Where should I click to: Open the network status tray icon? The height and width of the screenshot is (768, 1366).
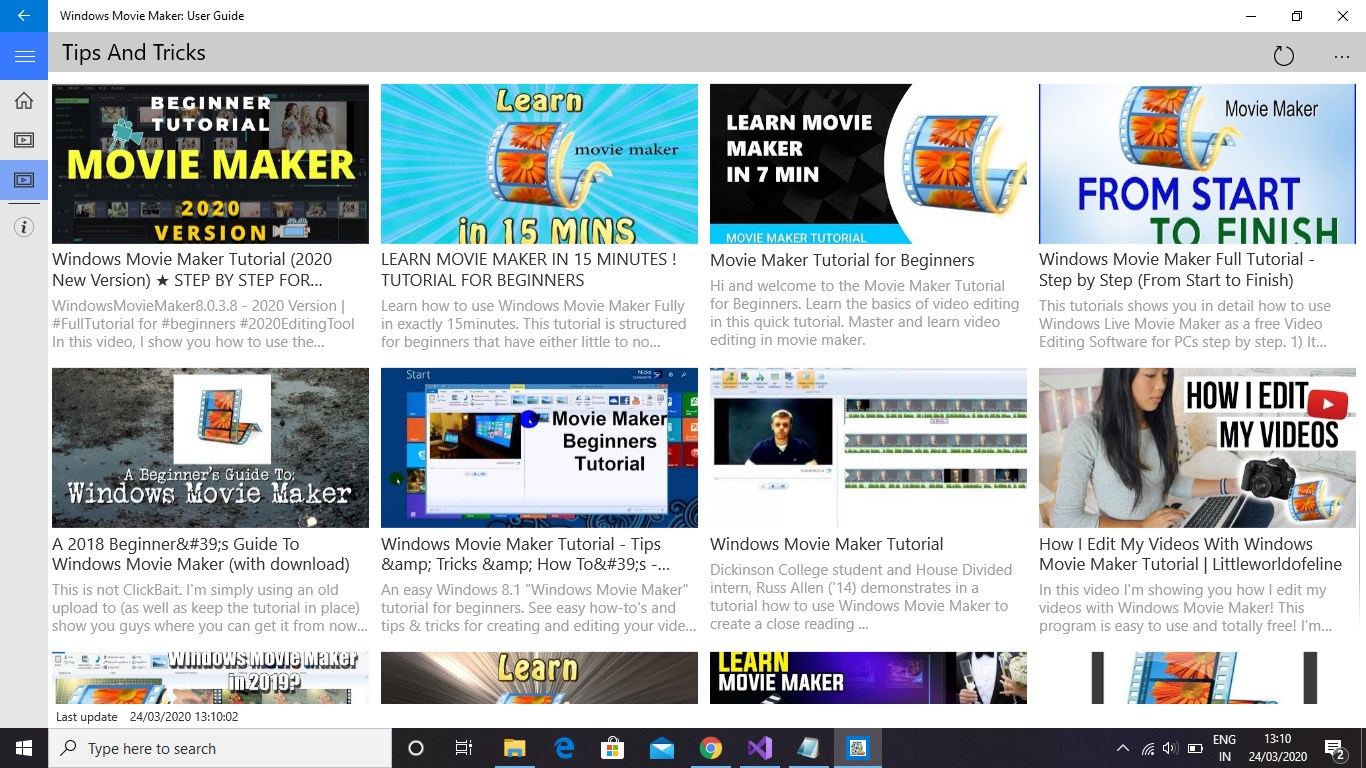(x=1147, y=748)
